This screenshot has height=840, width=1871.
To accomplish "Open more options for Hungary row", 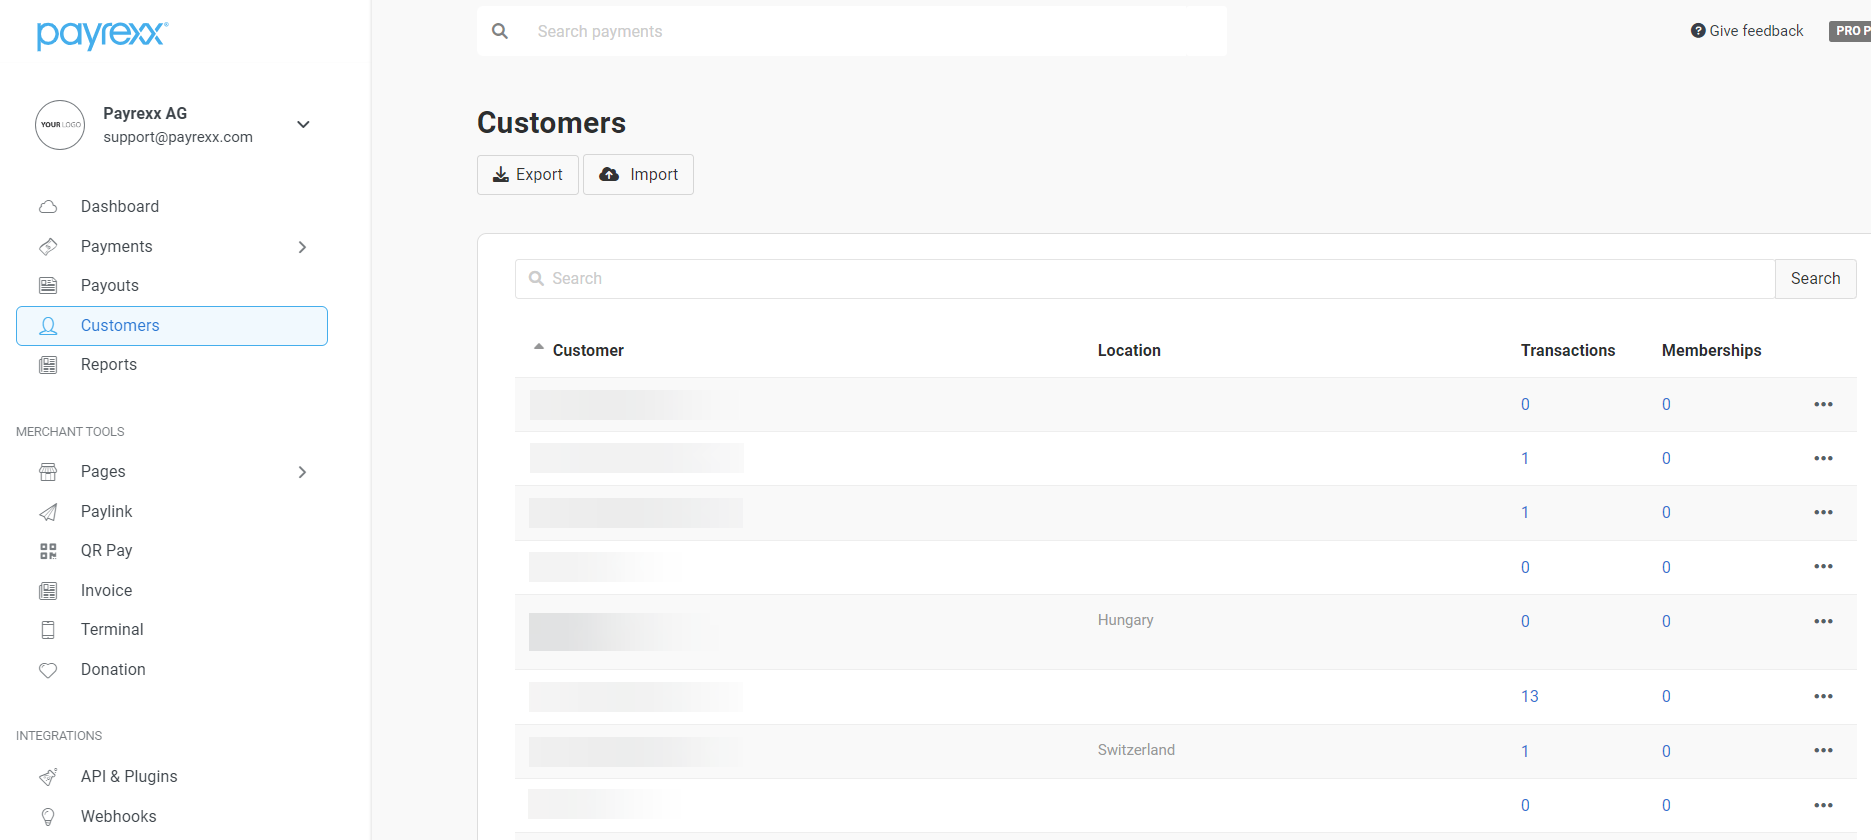I will point(1823,621).
